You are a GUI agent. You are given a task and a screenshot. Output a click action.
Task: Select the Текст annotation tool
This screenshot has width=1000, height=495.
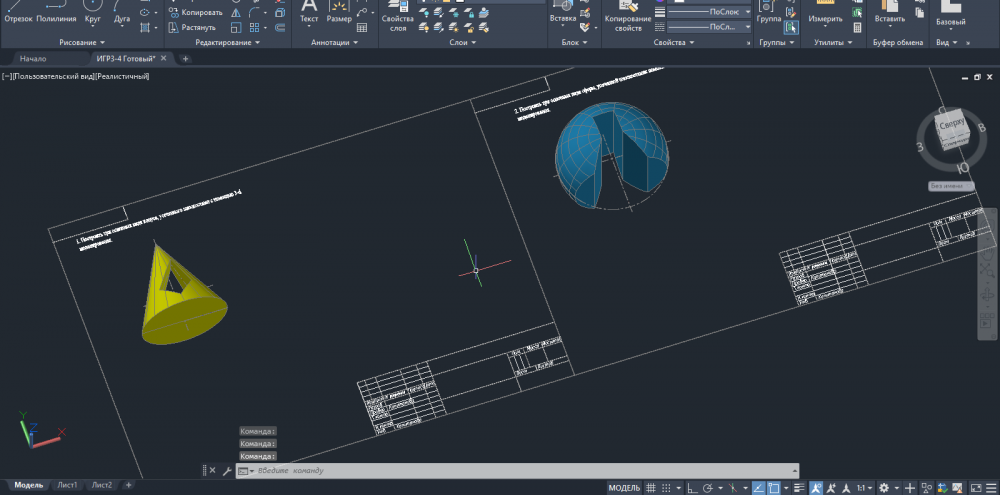(x=309, y=14)
